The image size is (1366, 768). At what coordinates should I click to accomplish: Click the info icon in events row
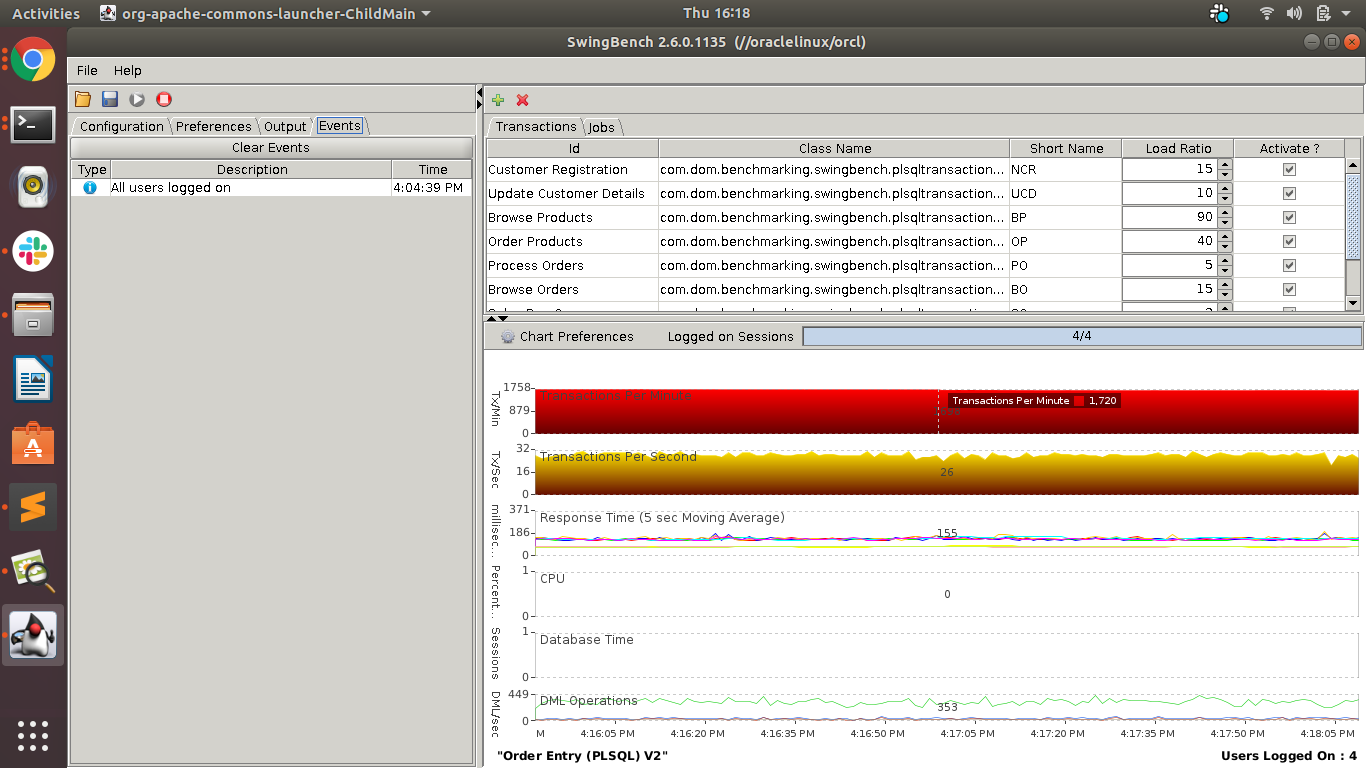90,188
